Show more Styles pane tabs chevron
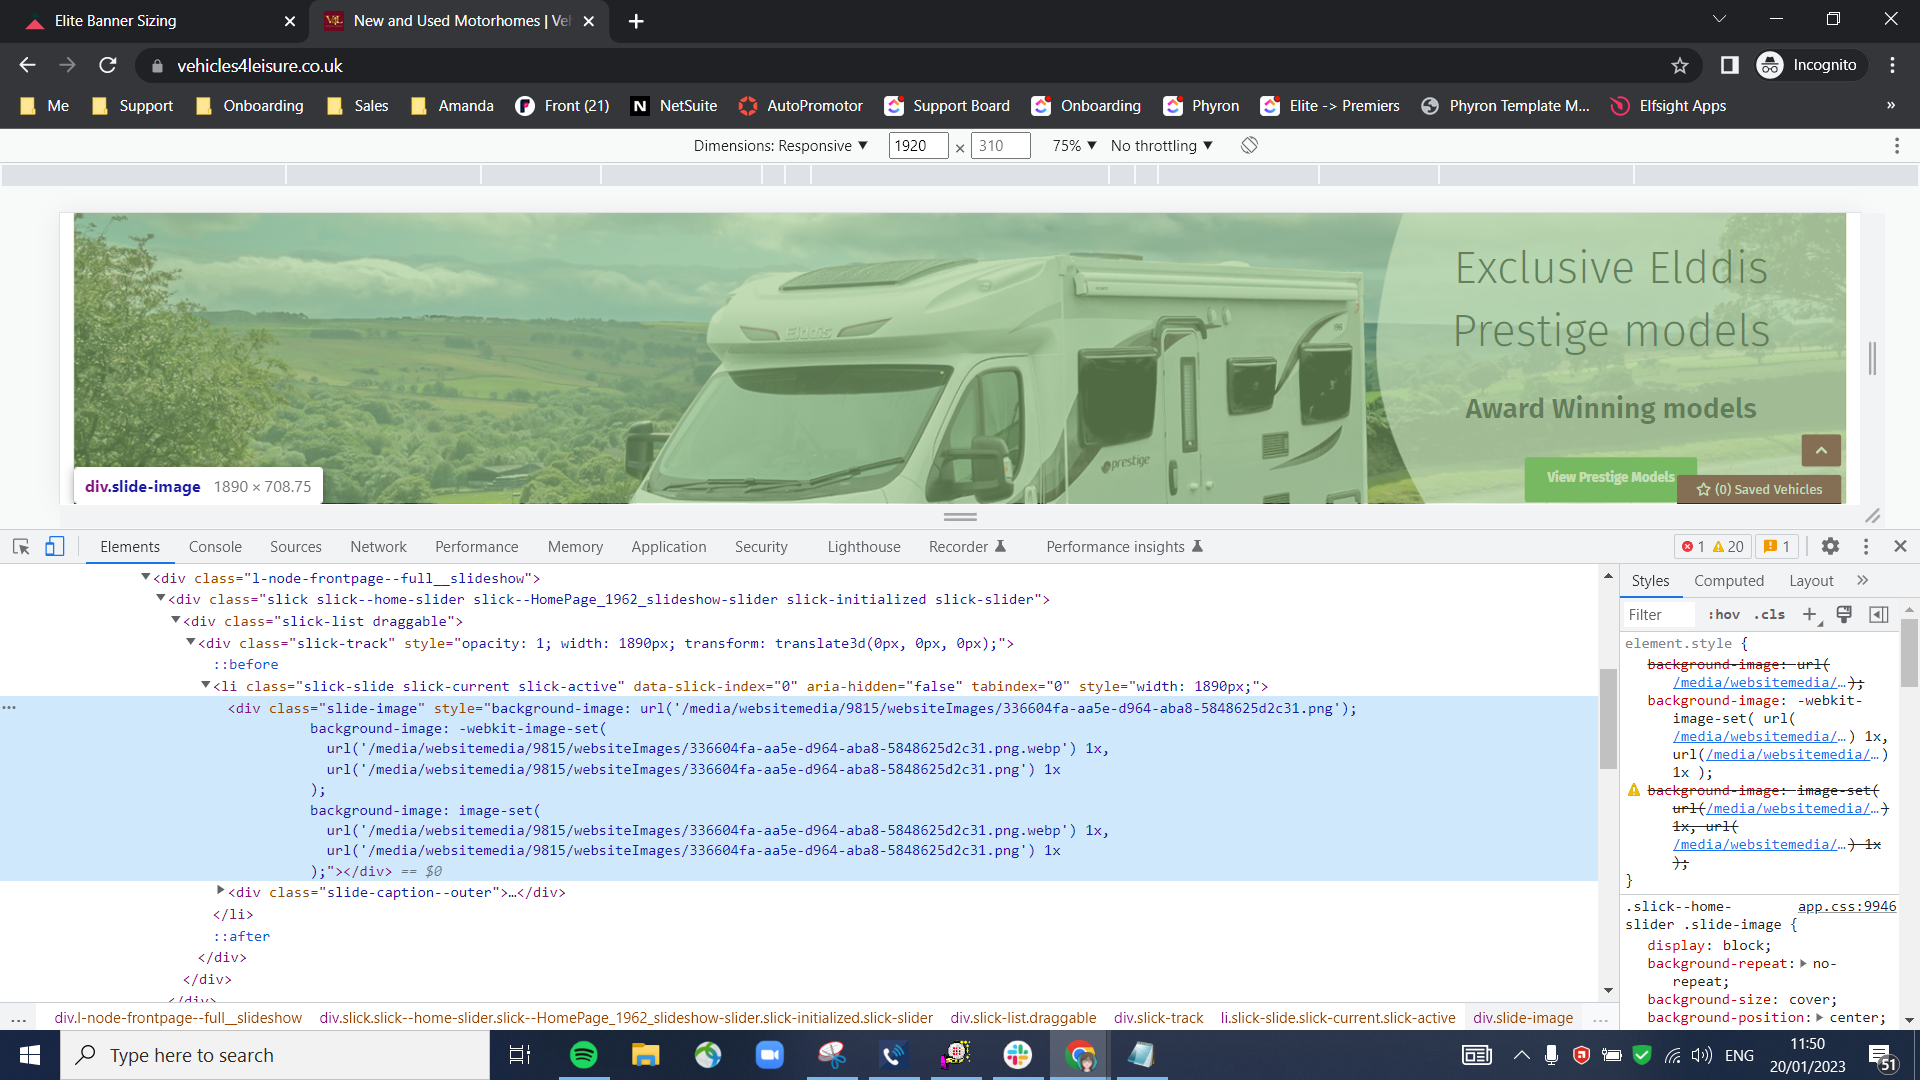The image size is (1920, 1080). (1862, 580)
